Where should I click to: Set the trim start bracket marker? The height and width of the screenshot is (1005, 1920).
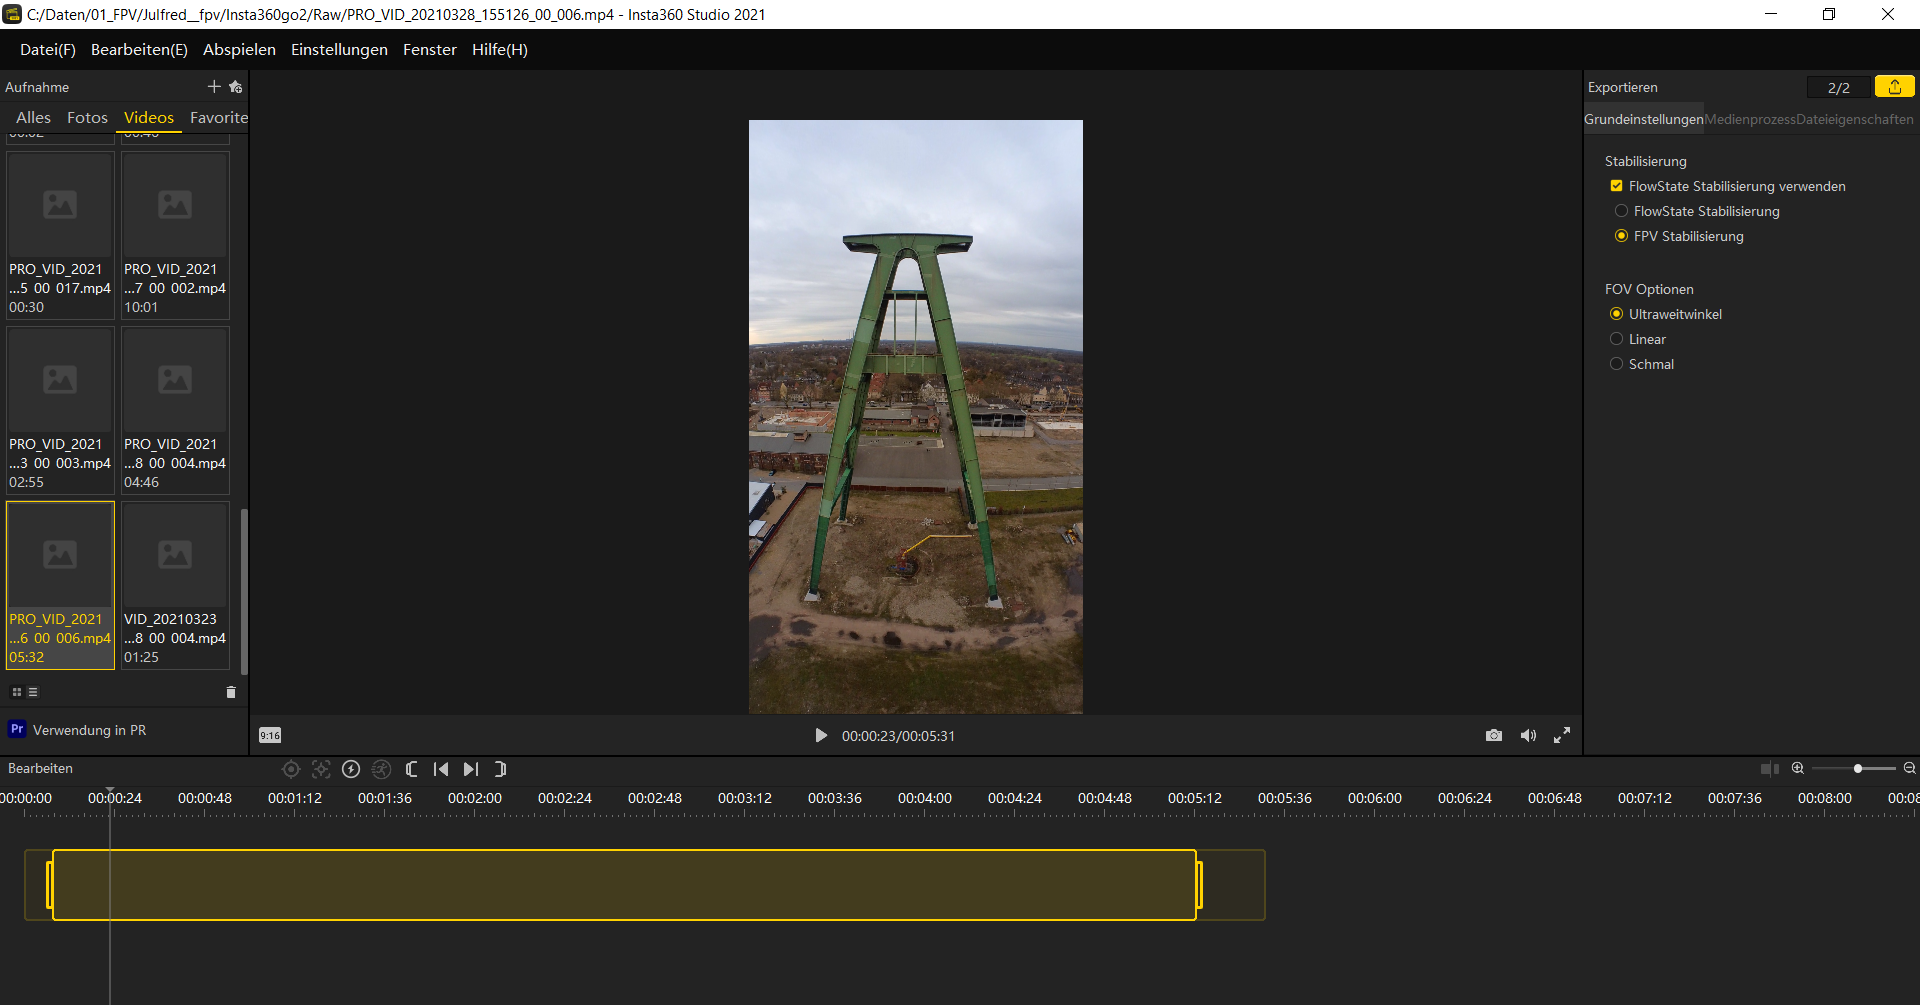(x=411, y=769)
